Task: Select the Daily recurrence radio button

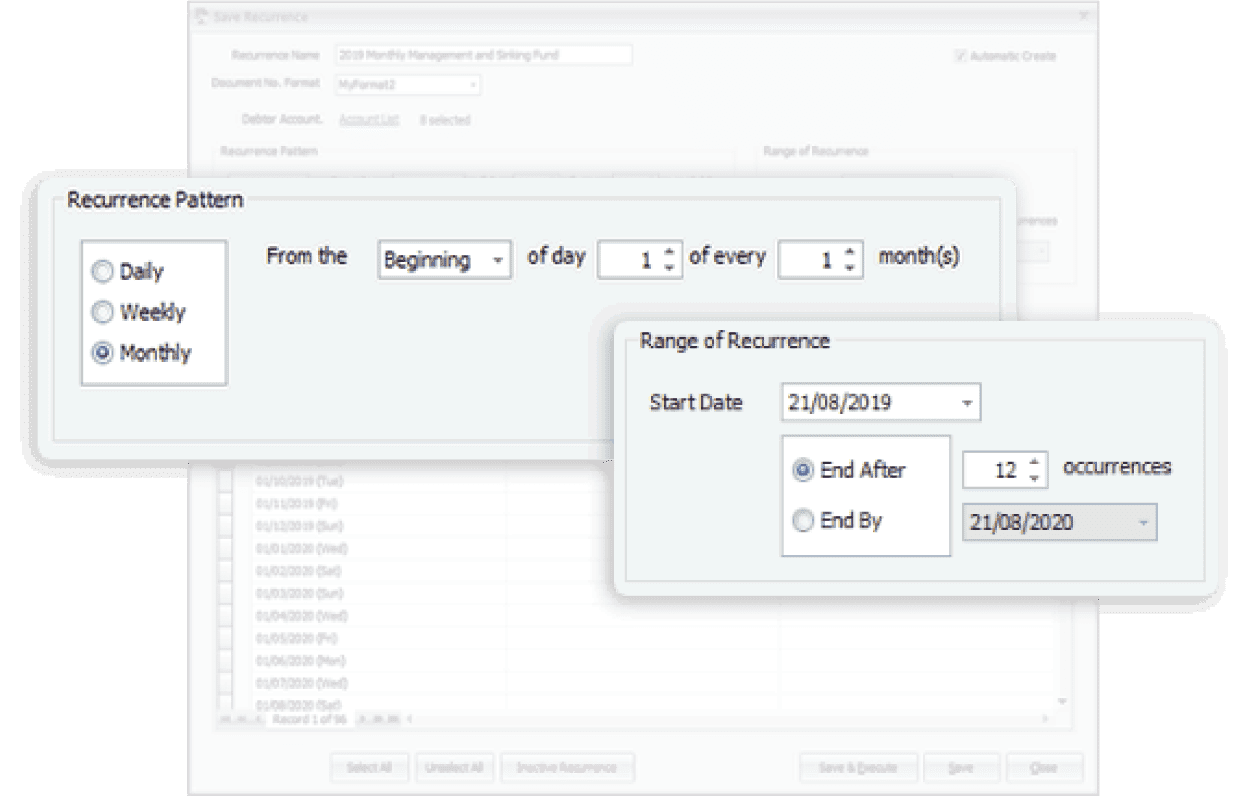Action: (x=103, y=272)
